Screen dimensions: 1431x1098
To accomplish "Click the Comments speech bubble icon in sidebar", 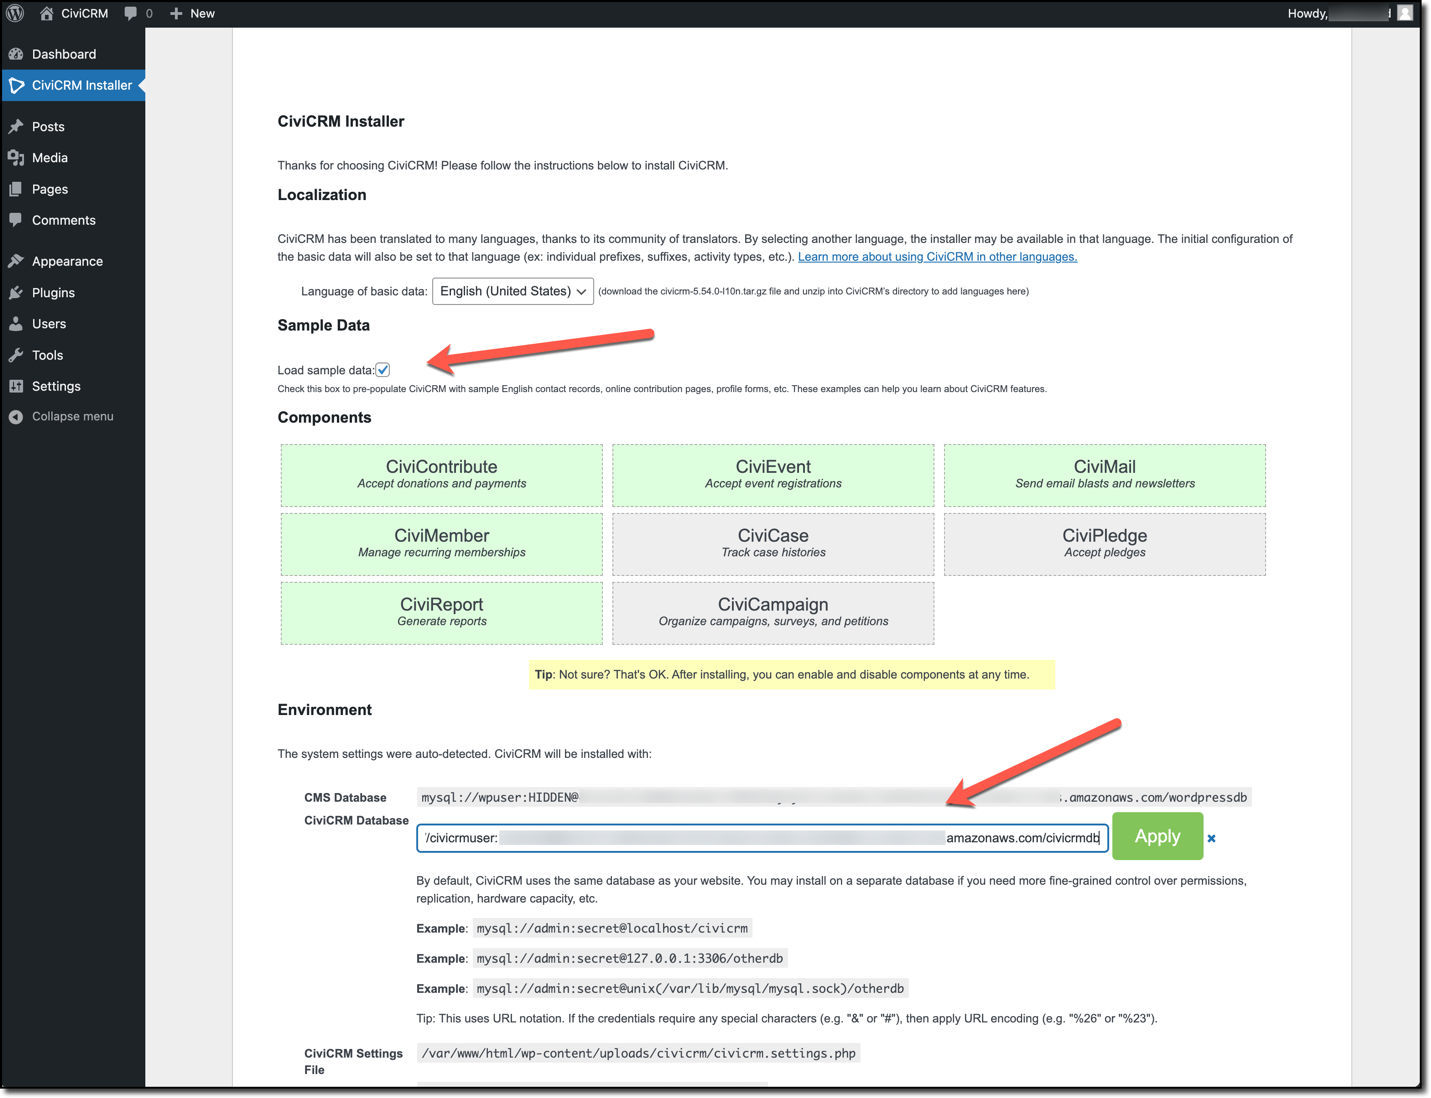I will pos(16,220).
